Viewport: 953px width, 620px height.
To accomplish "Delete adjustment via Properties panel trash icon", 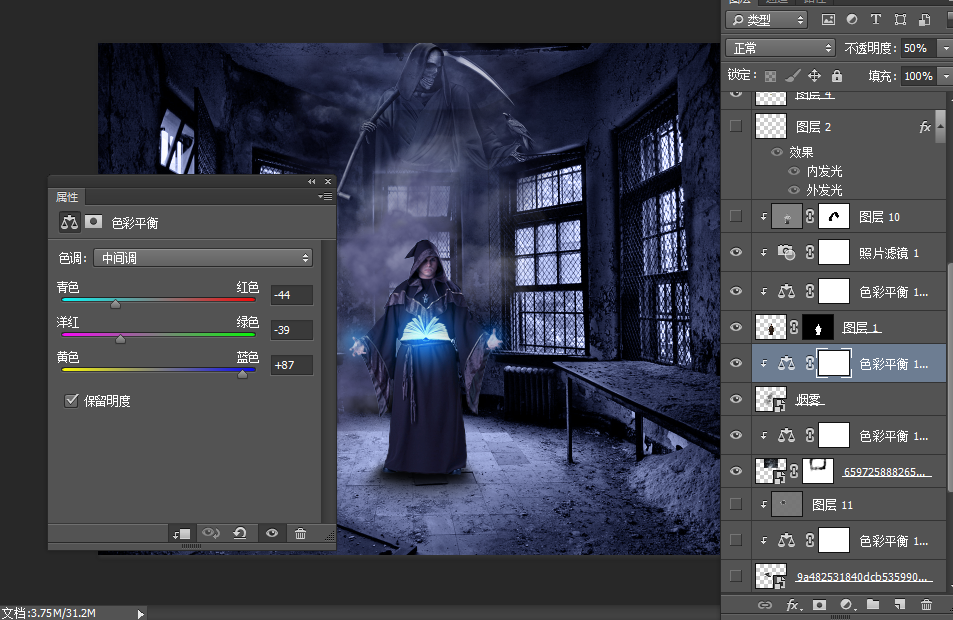I will pos(300,534).
